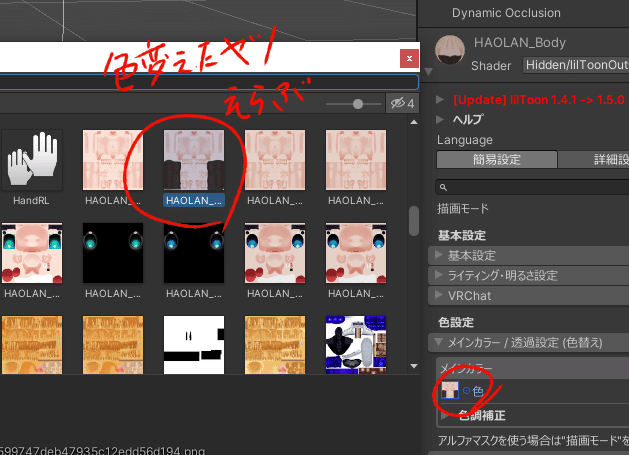Click the HAOLAN_Body material name
The image size is (629, 455).
click(x=519, y=43)
